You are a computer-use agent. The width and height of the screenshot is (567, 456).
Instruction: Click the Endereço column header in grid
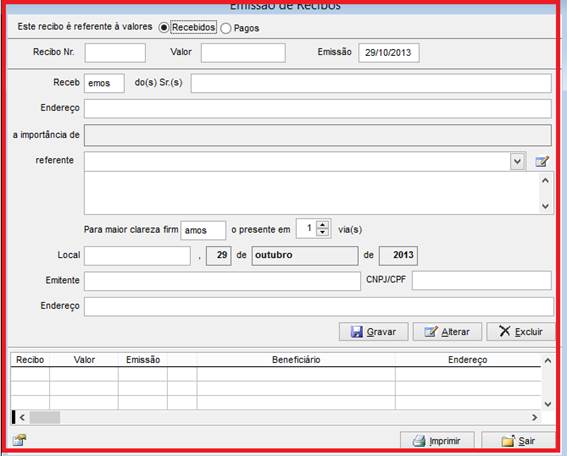point(468,360)
